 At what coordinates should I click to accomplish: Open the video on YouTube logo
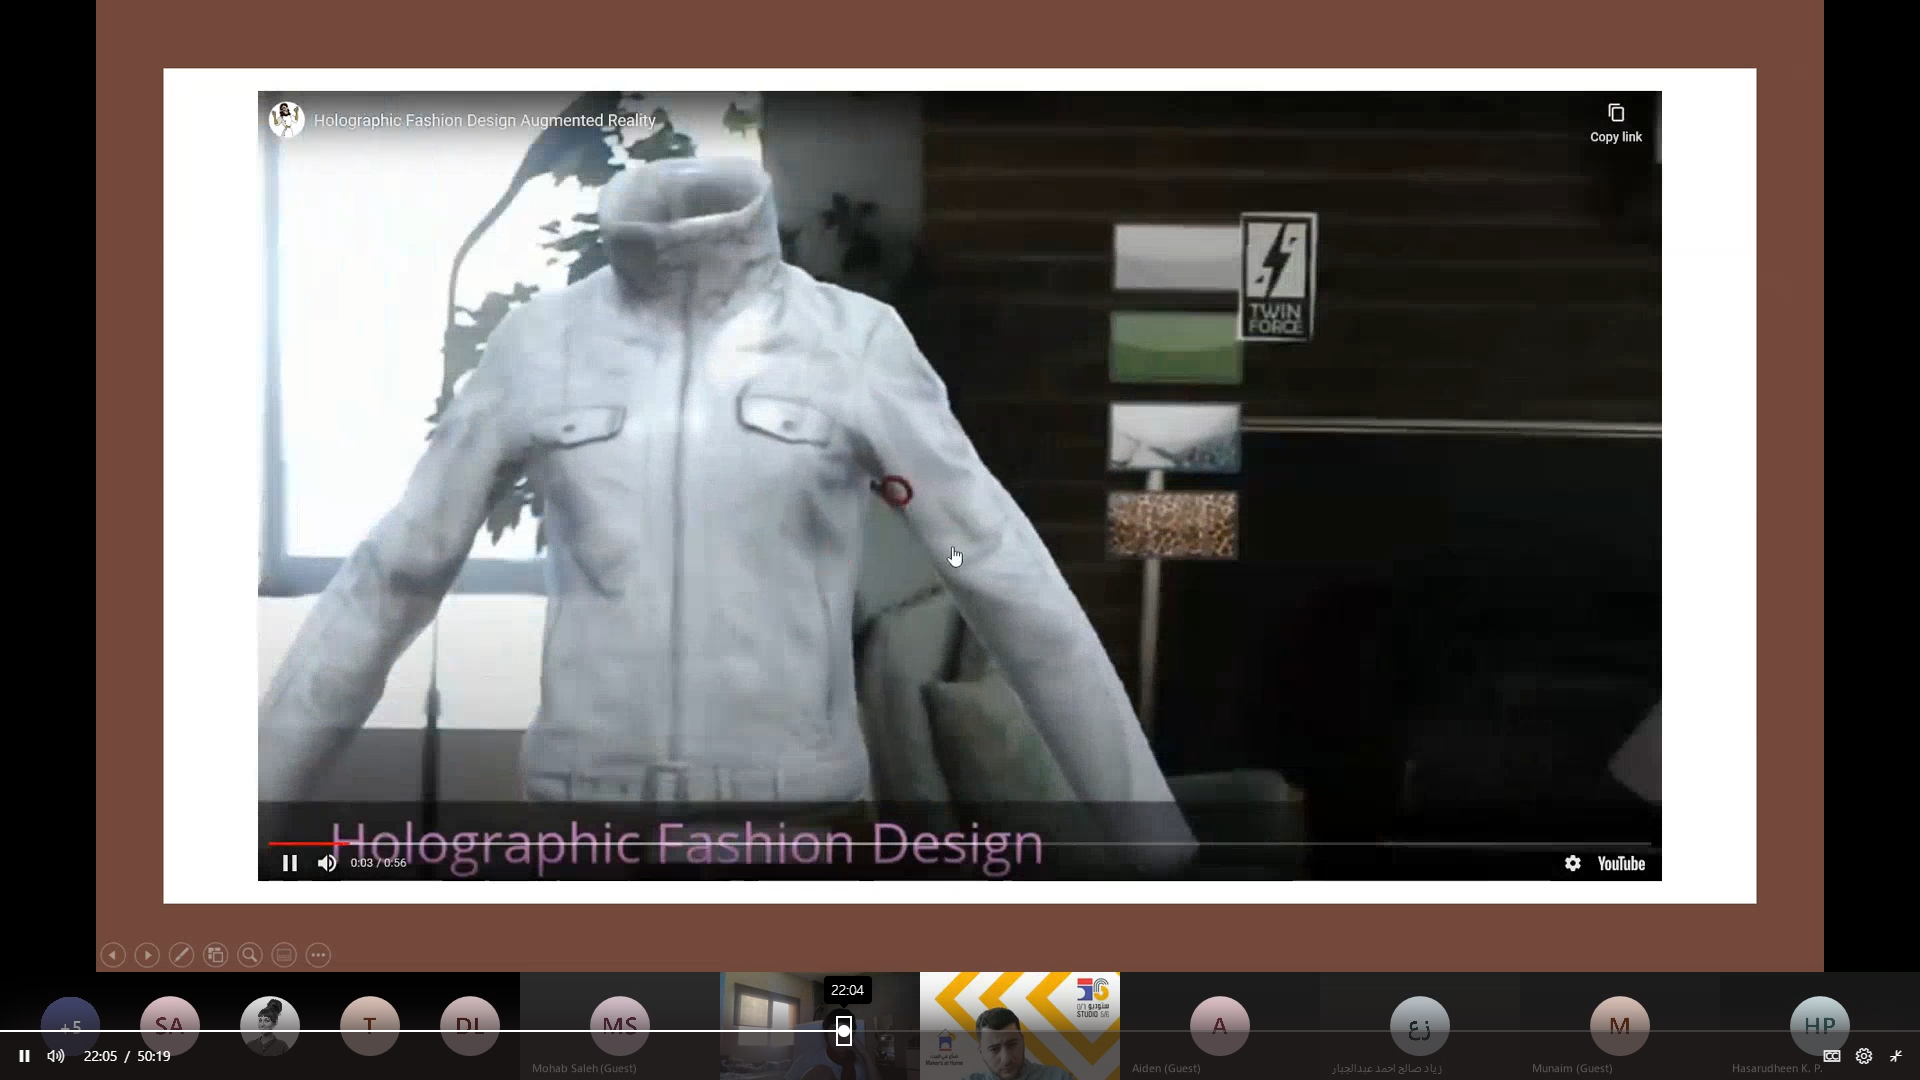(x=1621, y=864)
